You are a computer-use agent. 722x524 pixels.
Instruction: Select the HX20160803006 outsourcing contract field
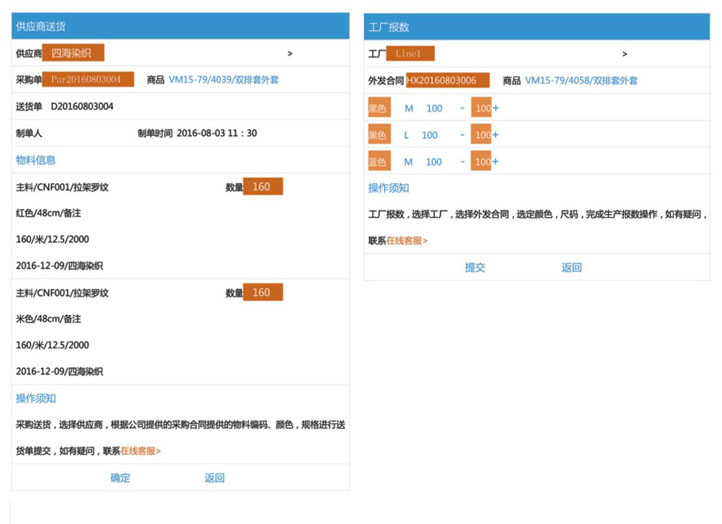pos(447,80)
